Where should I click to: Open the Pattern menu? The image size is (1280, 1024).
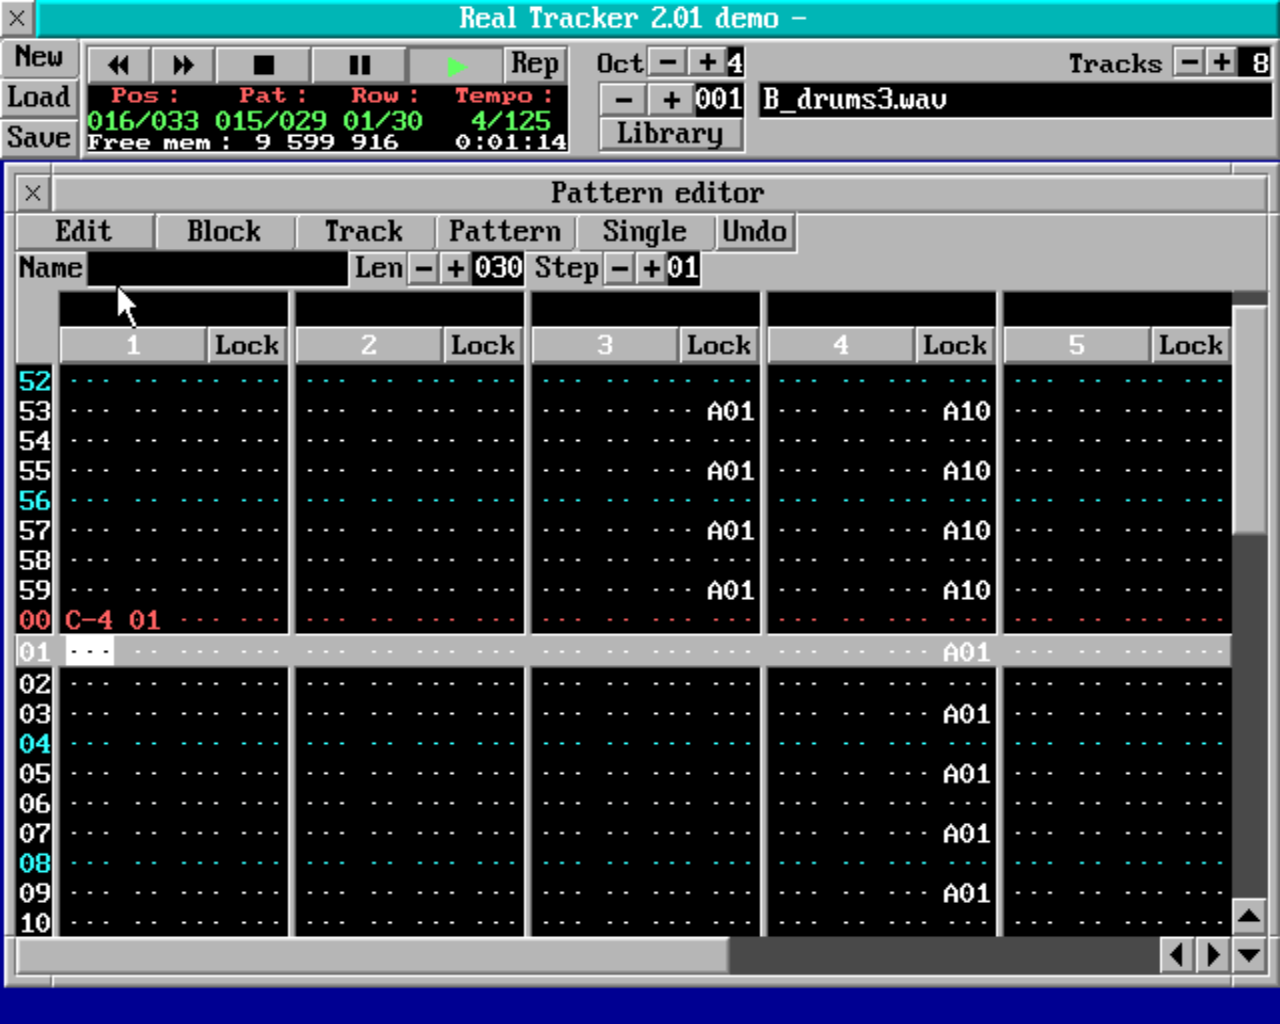[x=504, y=231]
